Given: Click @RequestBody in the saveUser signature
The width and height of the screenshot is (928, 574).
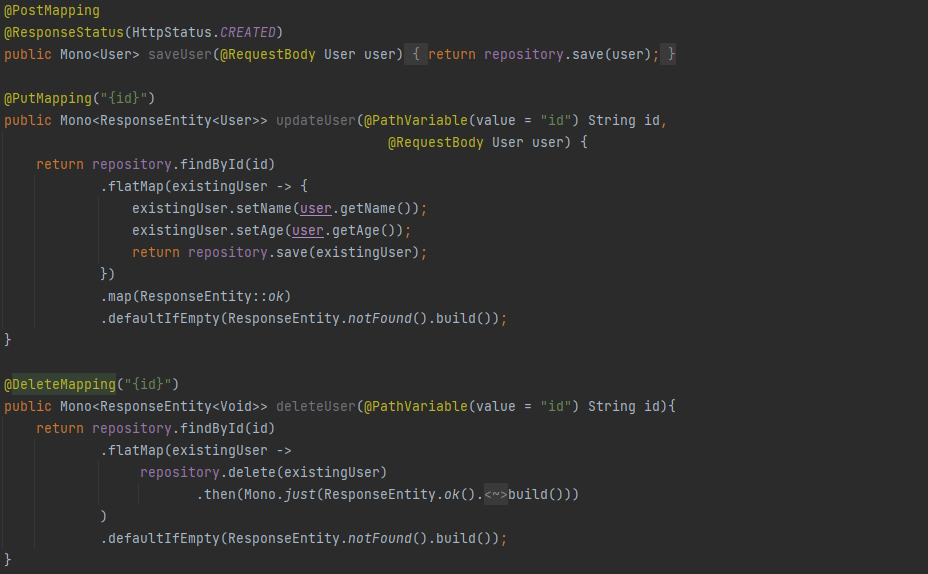Looking at the screenshot, I should [x=268, y=54].
